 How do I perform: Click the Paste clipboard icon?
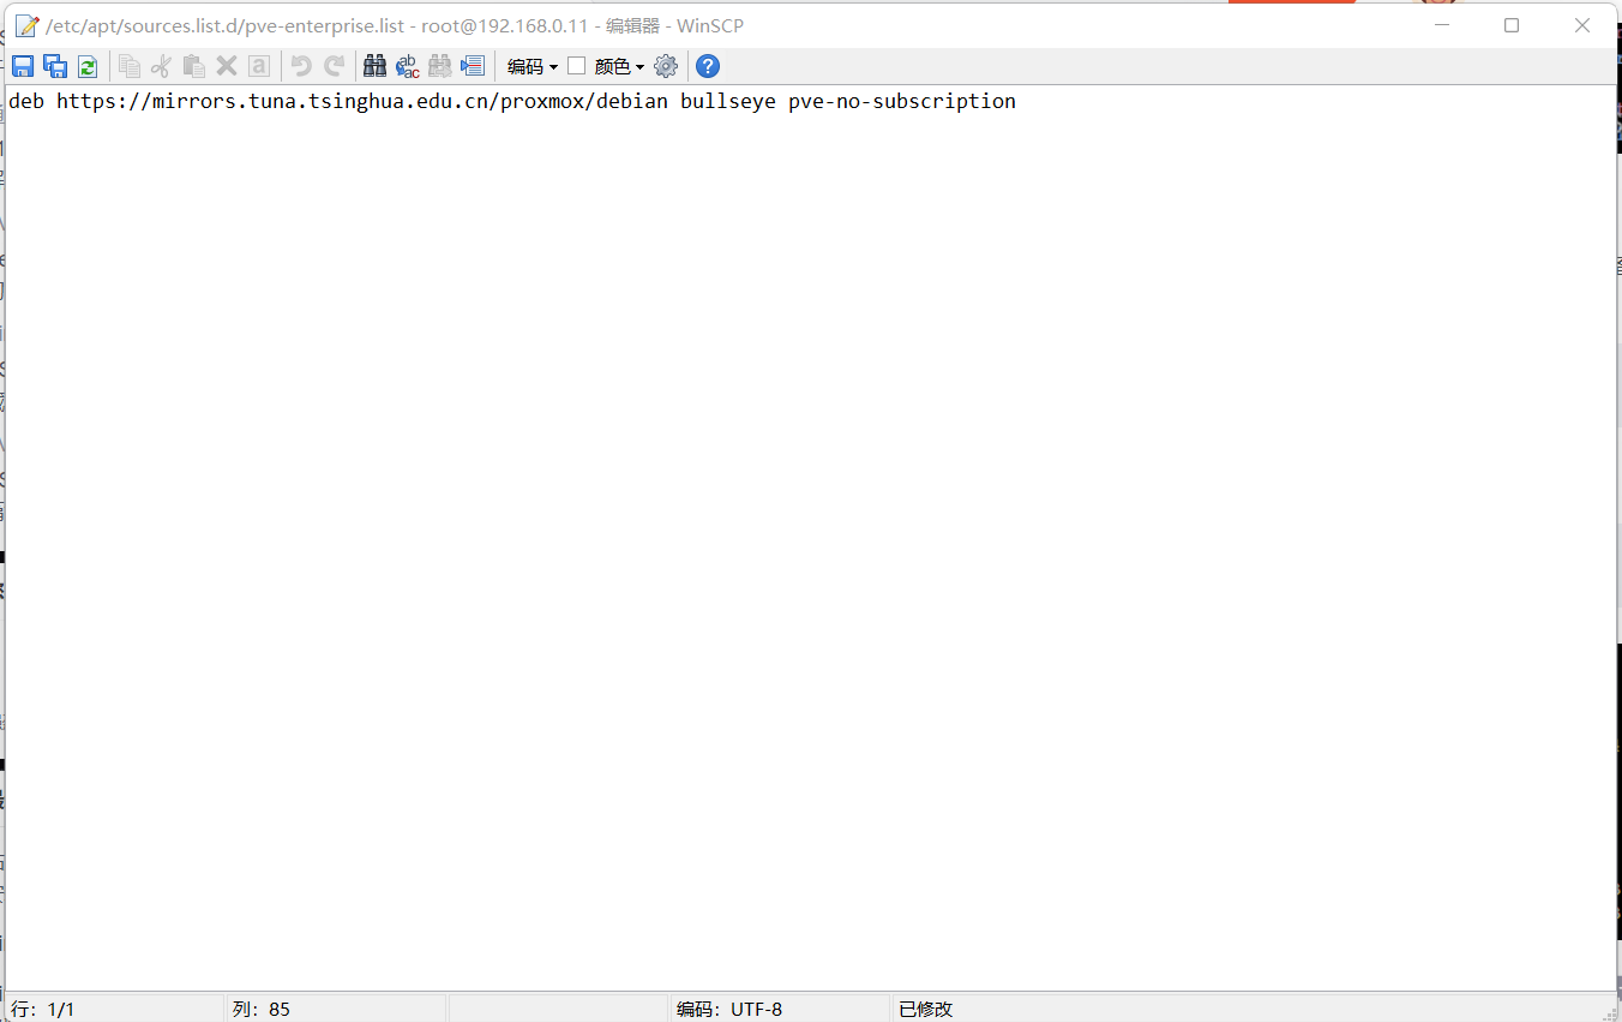pyautogui.click(x=194, y=66)
